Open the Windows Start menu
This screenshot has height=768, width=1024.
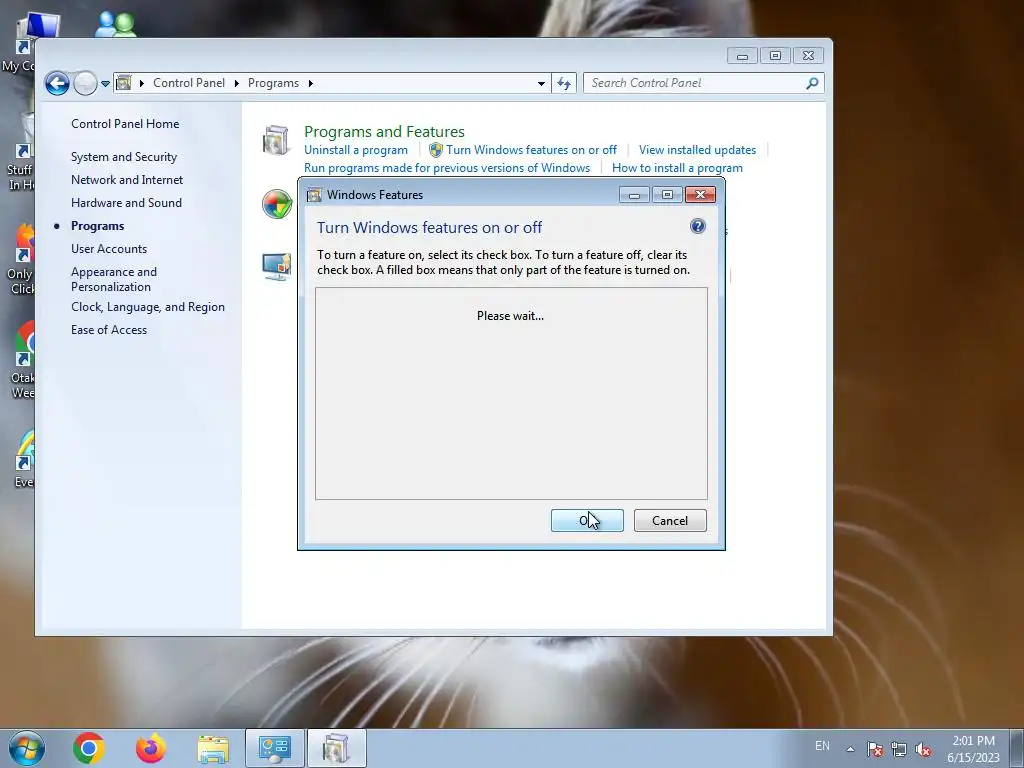[x=27, y=748]
